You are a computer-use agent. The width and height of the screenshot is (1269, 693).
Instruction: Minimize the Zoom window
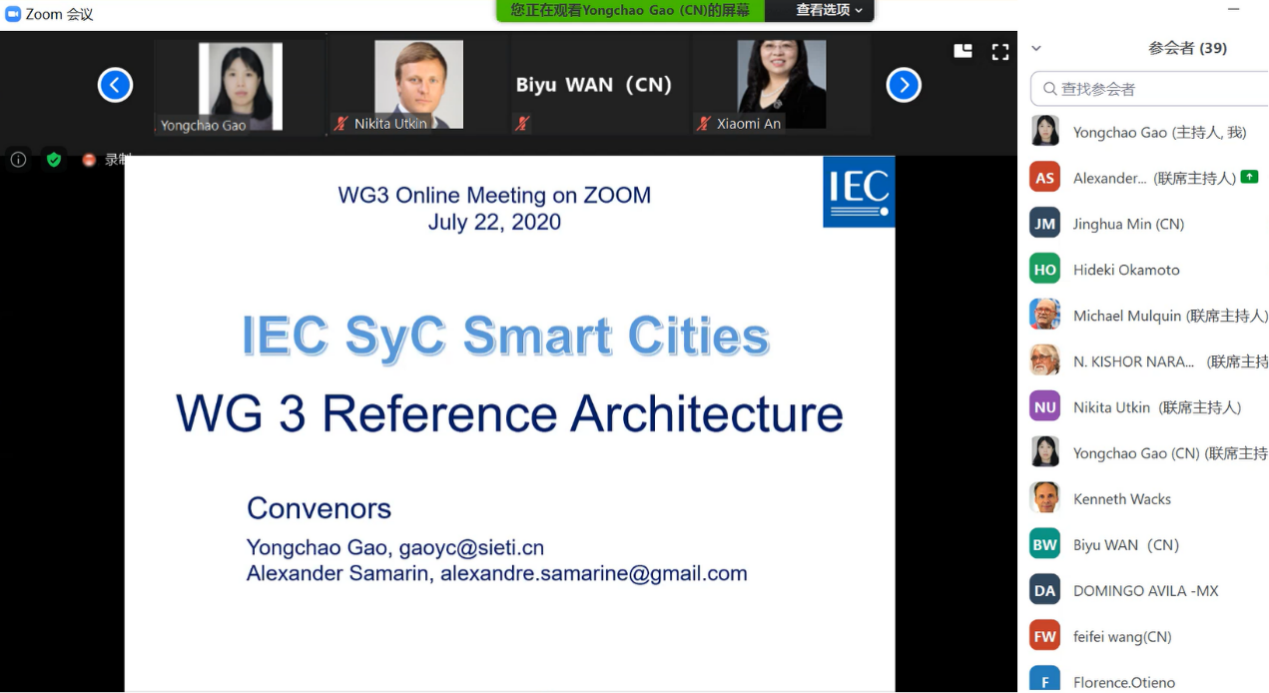[1234, 9]
